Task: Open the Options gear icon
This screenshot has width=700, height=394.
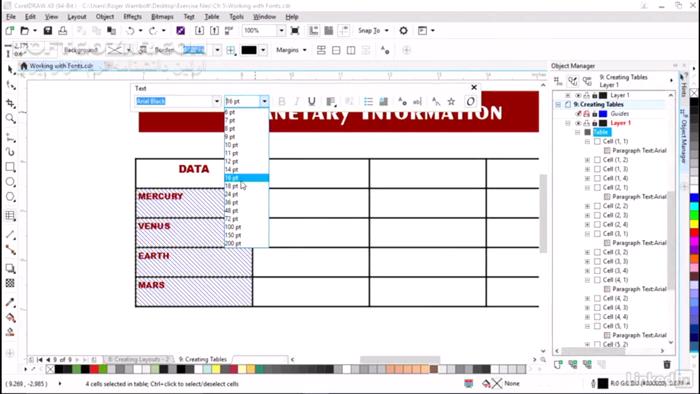Action: point(404,31)
